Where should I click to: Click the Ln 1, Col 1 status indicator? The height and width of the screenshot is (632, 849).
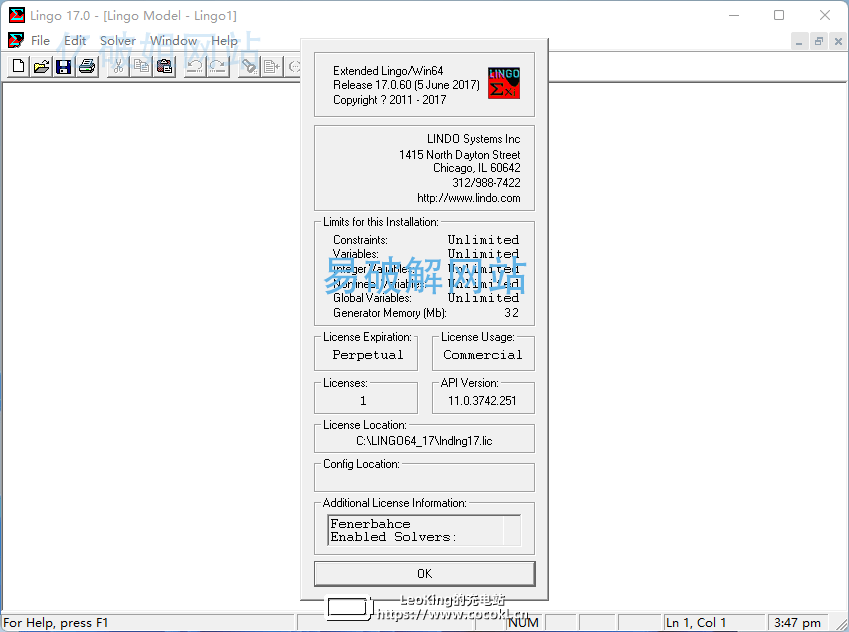click(x=696, y=623)
